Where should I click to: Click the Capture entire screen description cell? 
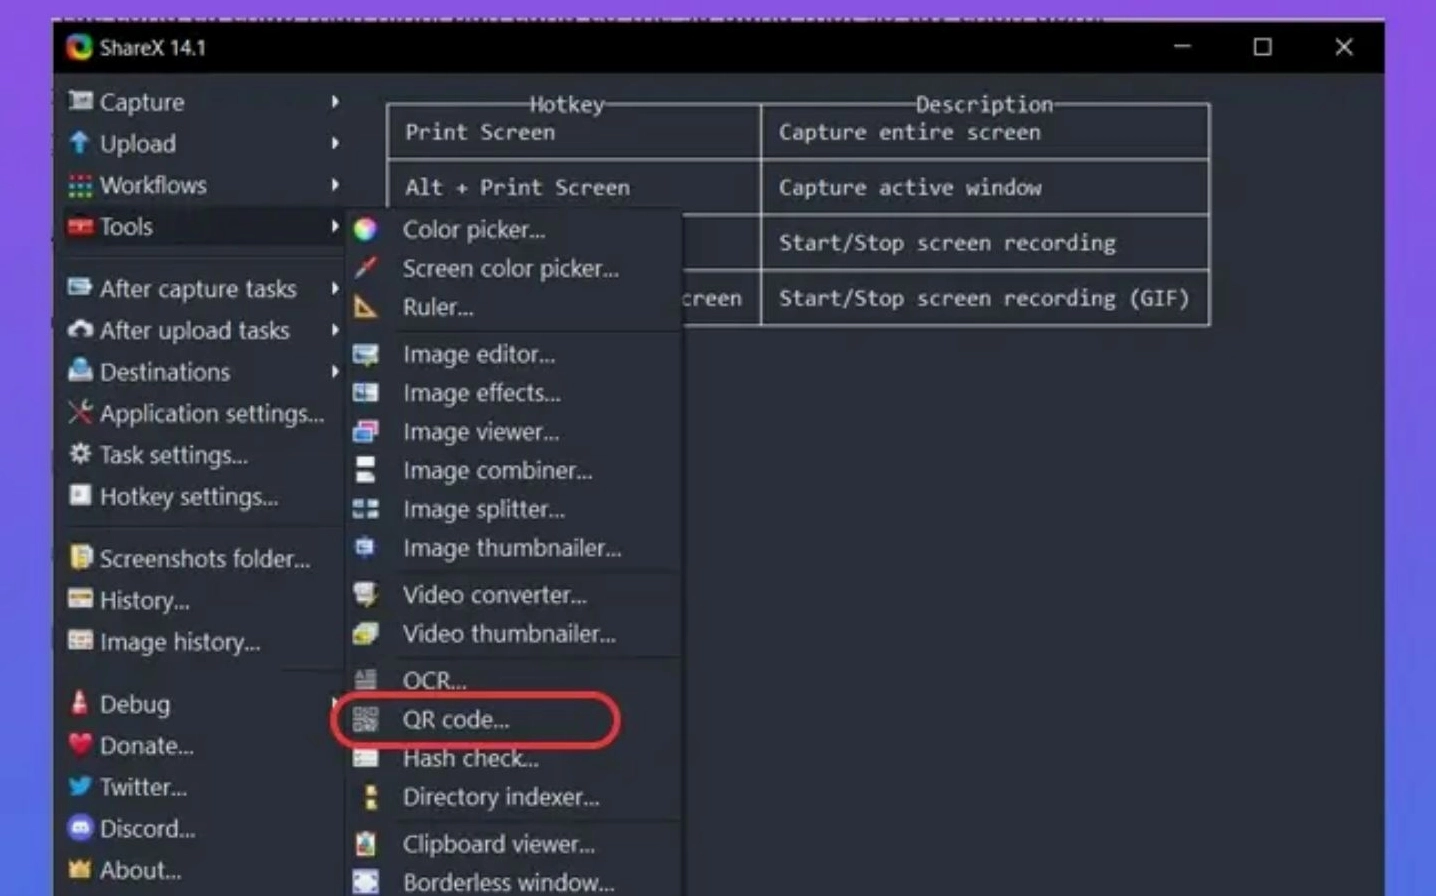click(x=984, y=133)
